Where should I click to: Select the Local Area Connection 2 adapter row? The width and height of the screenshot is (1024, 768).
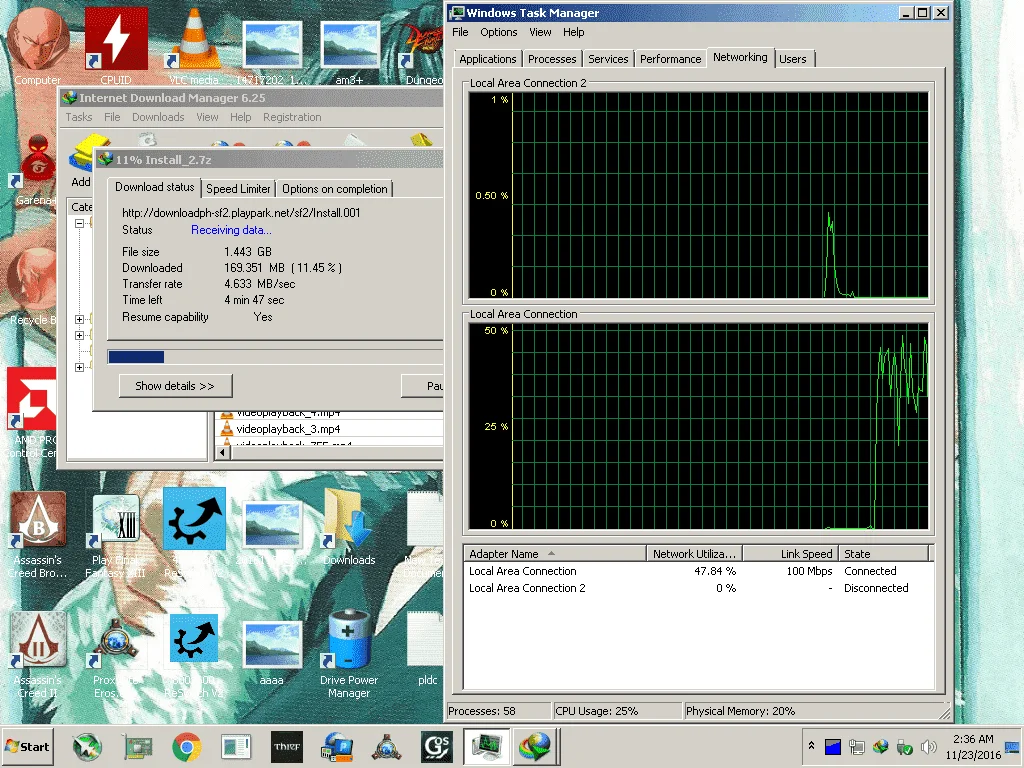coord(698,588)
